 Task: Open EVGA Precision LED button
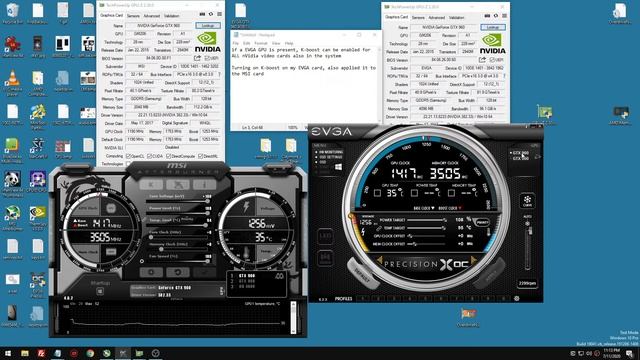point(325,236)
